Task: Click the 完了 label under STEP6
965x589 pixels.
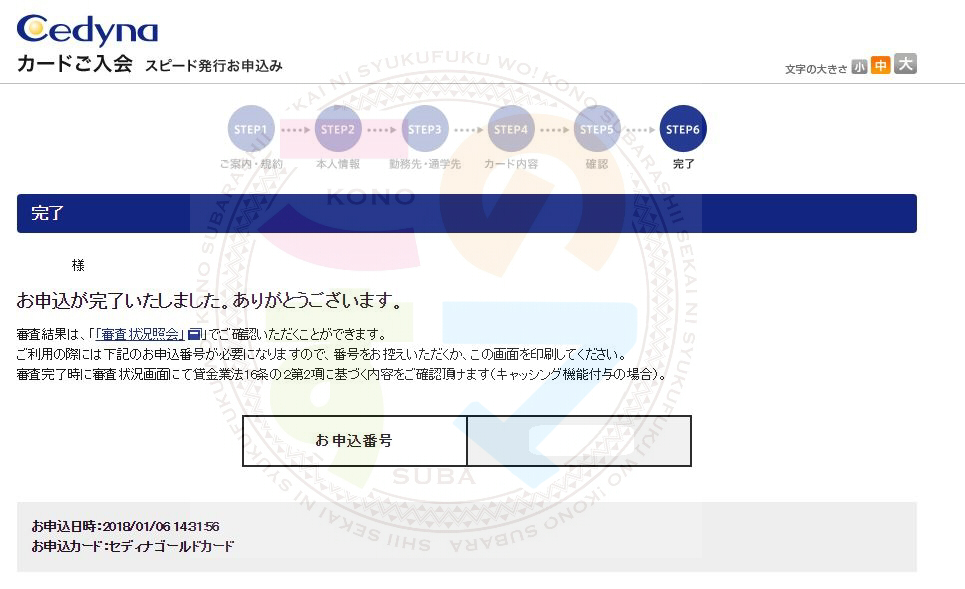Action: 683,164
